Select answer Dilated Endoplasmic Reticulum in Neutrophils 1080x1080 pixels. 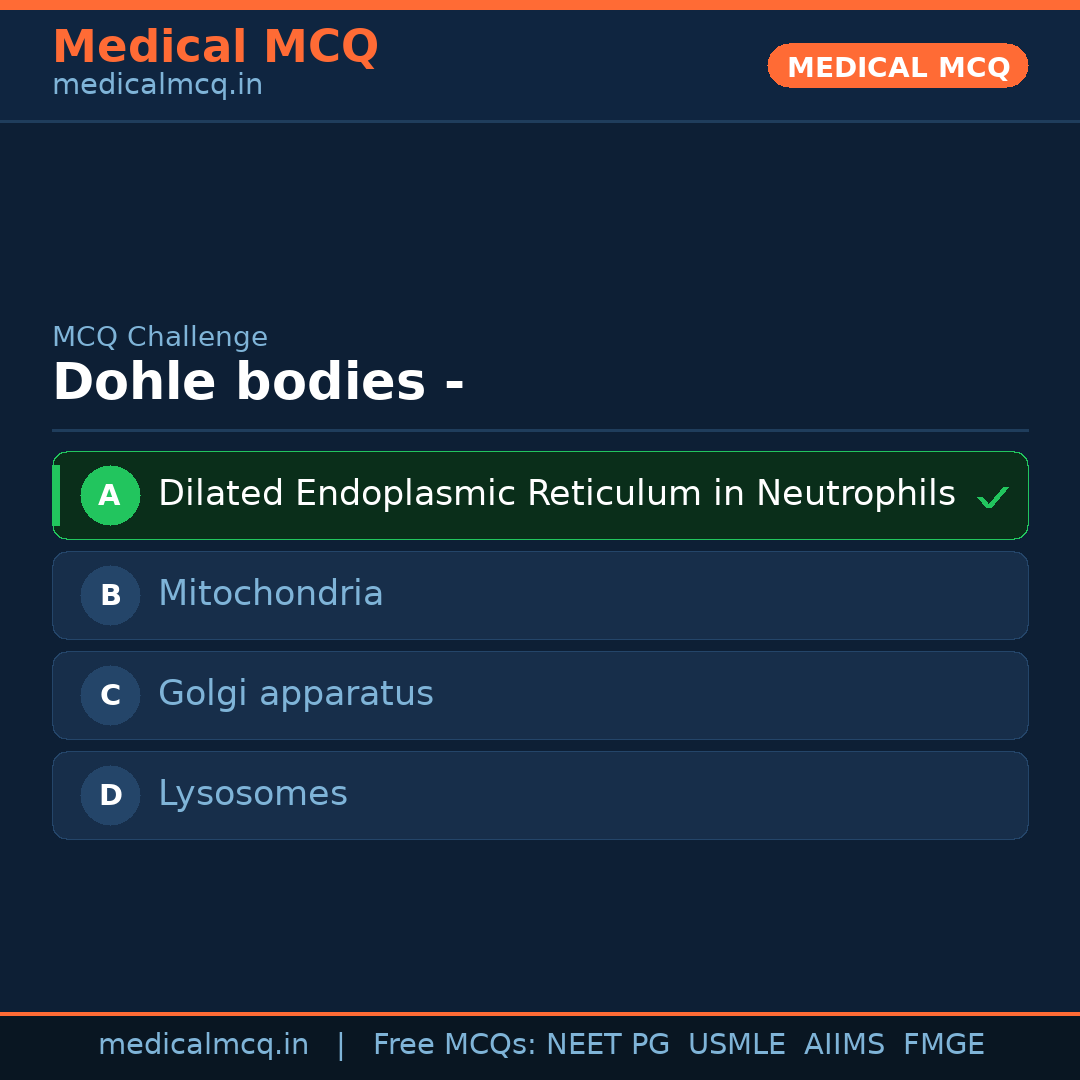(x=556, y=494)
